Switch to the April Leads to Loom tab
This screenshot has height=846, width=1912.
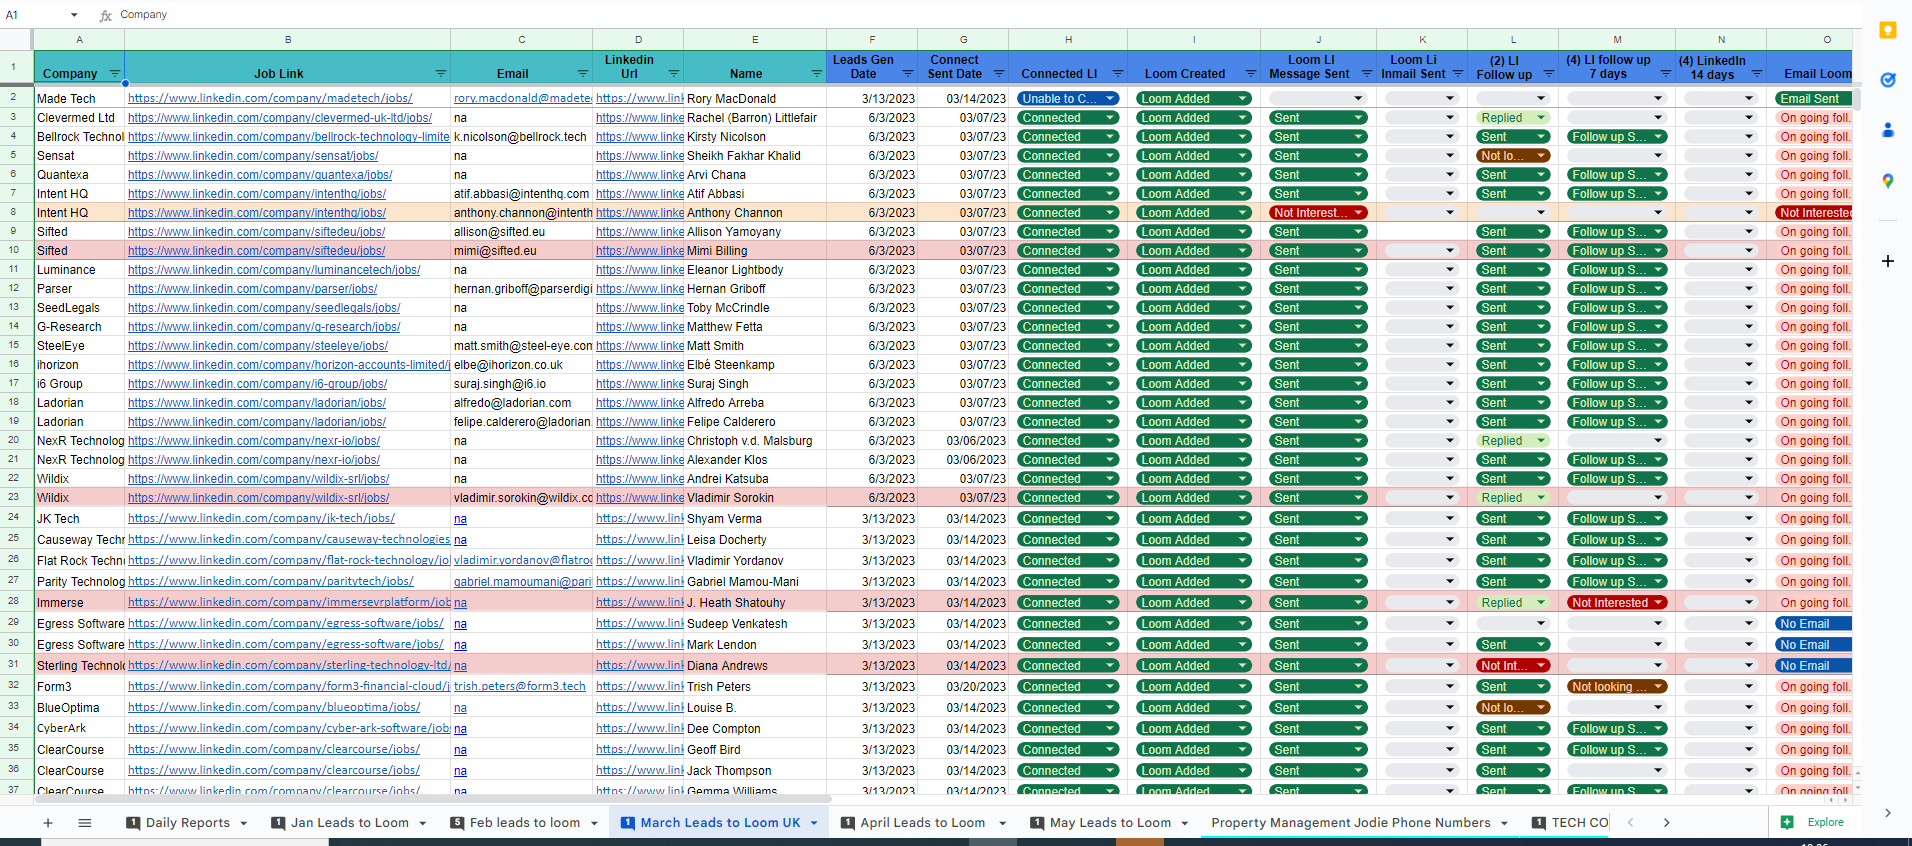922,823
